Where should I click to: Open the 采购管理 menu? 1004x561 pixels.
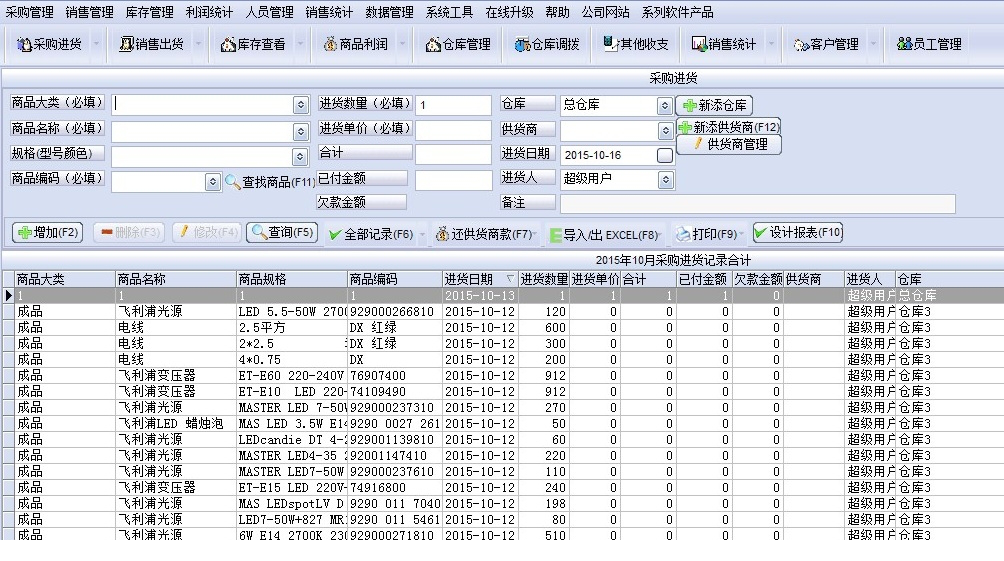click(29, 12)
